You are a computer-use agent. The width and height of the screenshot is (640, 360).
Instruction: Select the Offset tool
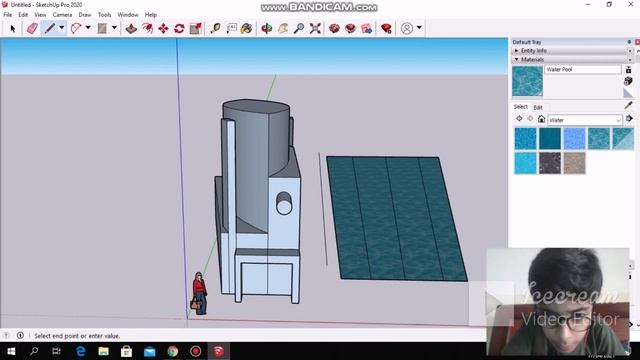[x=147, y=28]
